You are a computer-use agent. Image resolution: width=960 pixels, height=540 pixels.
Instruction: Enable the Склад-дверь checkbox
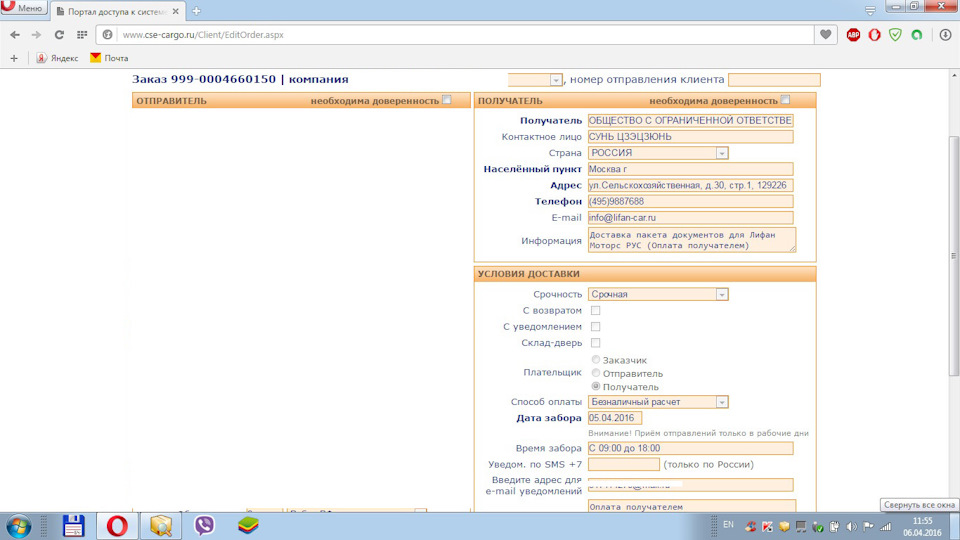point(595,343)
